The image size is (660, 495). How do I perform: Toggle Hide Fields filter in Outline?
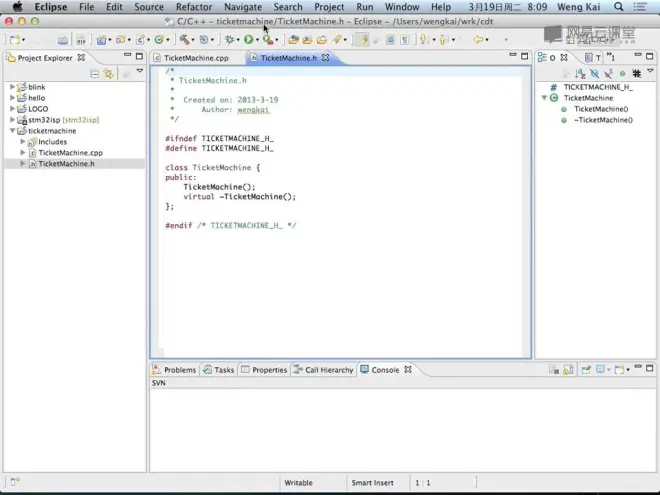pyautogui.click(x=594, y=74)
